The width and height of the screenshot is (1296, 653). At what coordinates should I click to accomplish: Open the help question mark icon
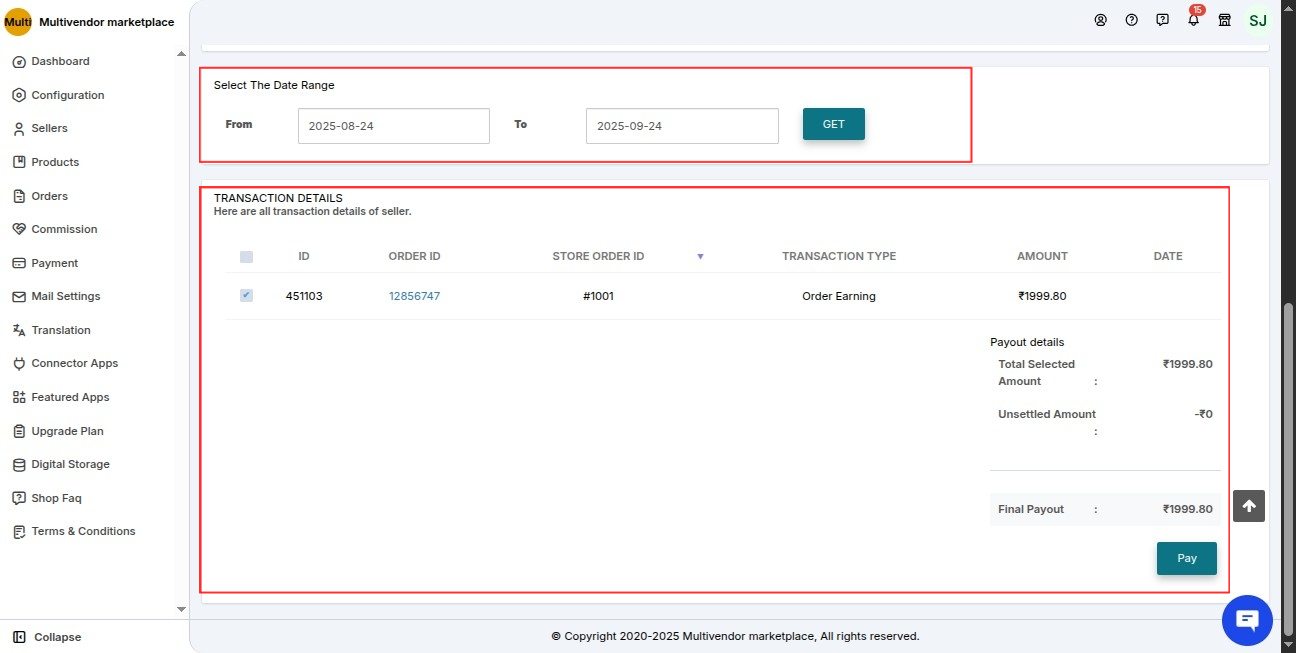(1131, 20)
